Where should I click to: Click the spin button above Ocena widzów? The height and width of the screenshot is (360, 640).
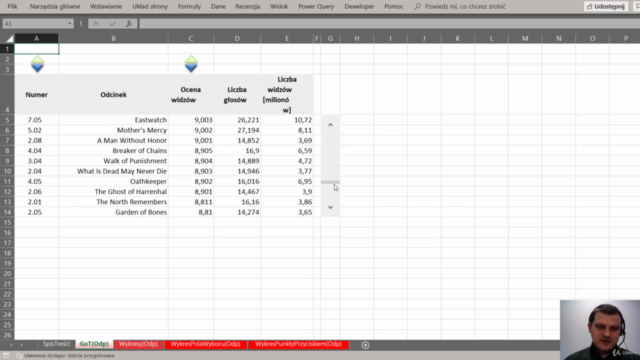click(x=191, y=64)
